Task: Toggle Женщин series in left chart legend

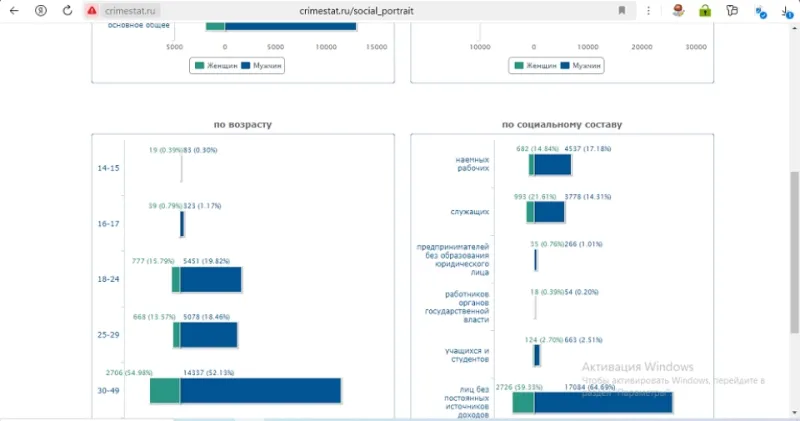Action: point(216,65)
